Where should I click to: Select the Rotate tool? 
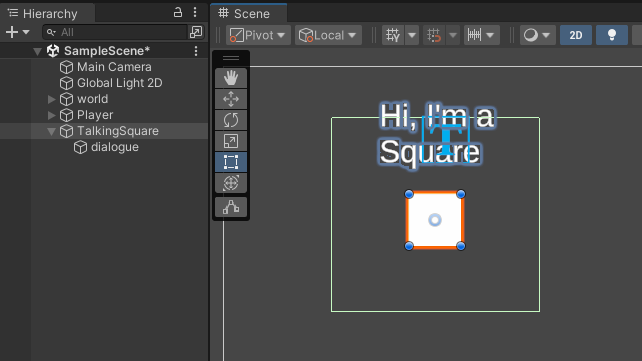231,120
